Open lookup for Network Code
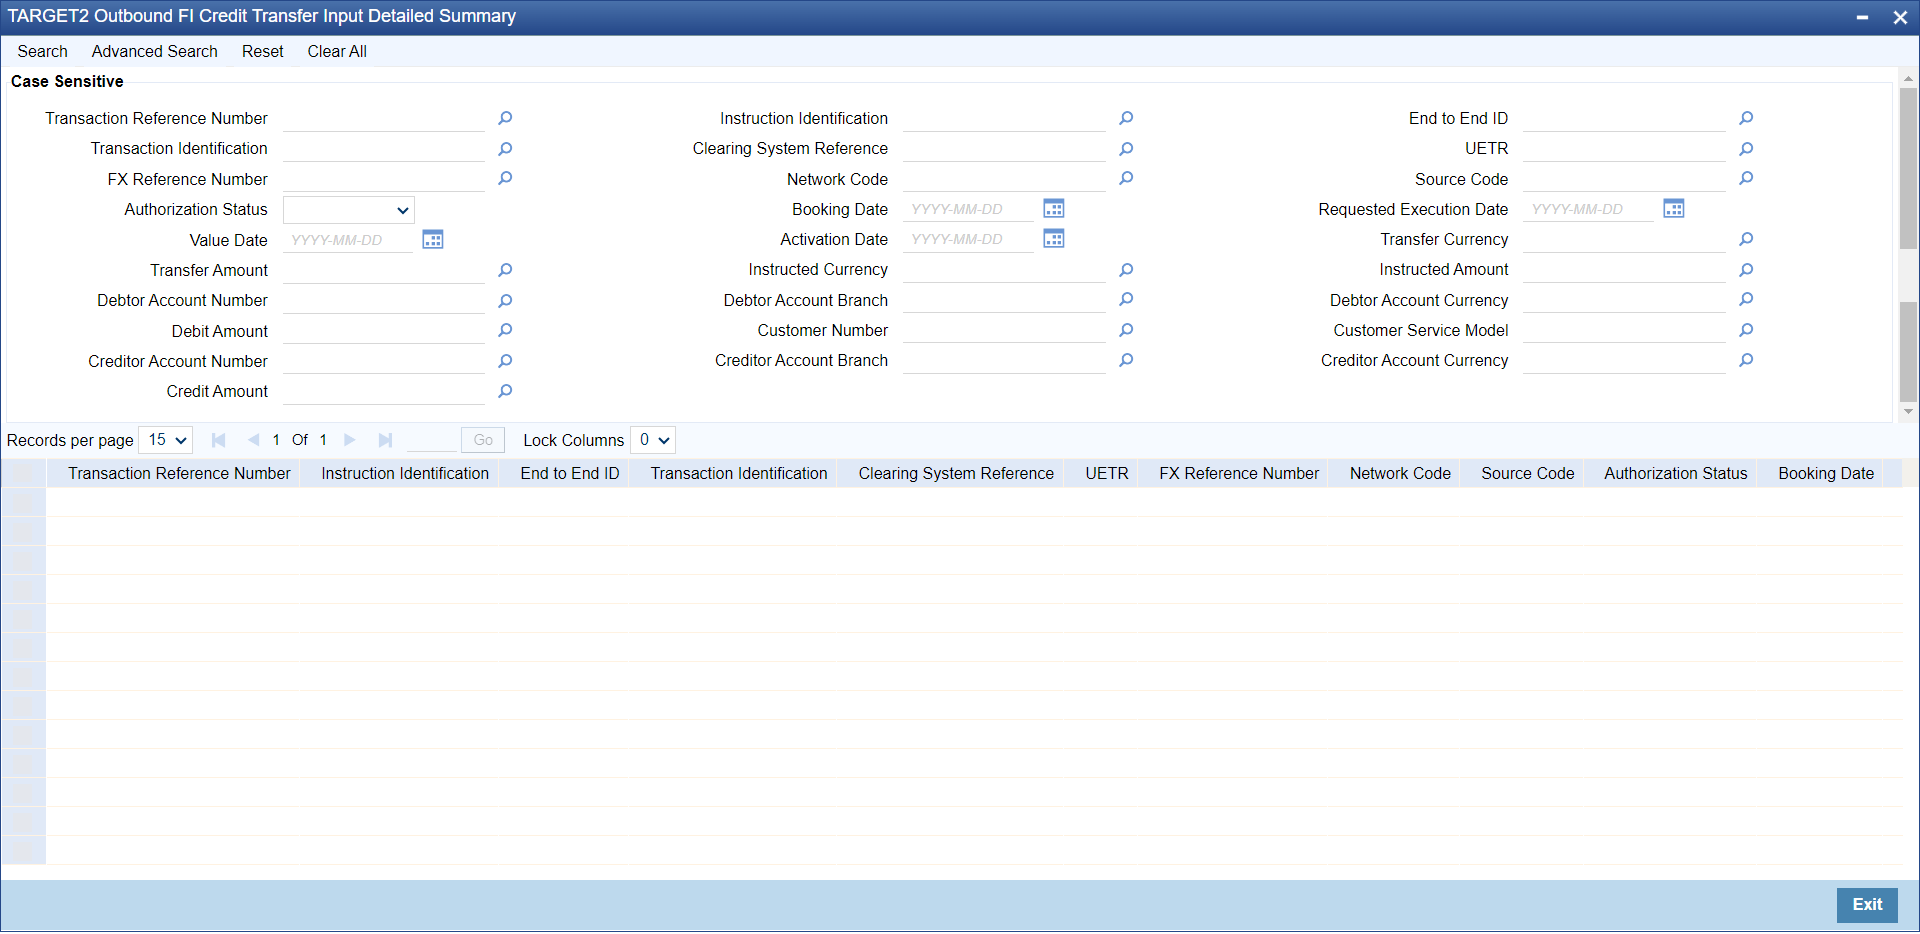1920x934 pixels. (x=1126, y=179)
